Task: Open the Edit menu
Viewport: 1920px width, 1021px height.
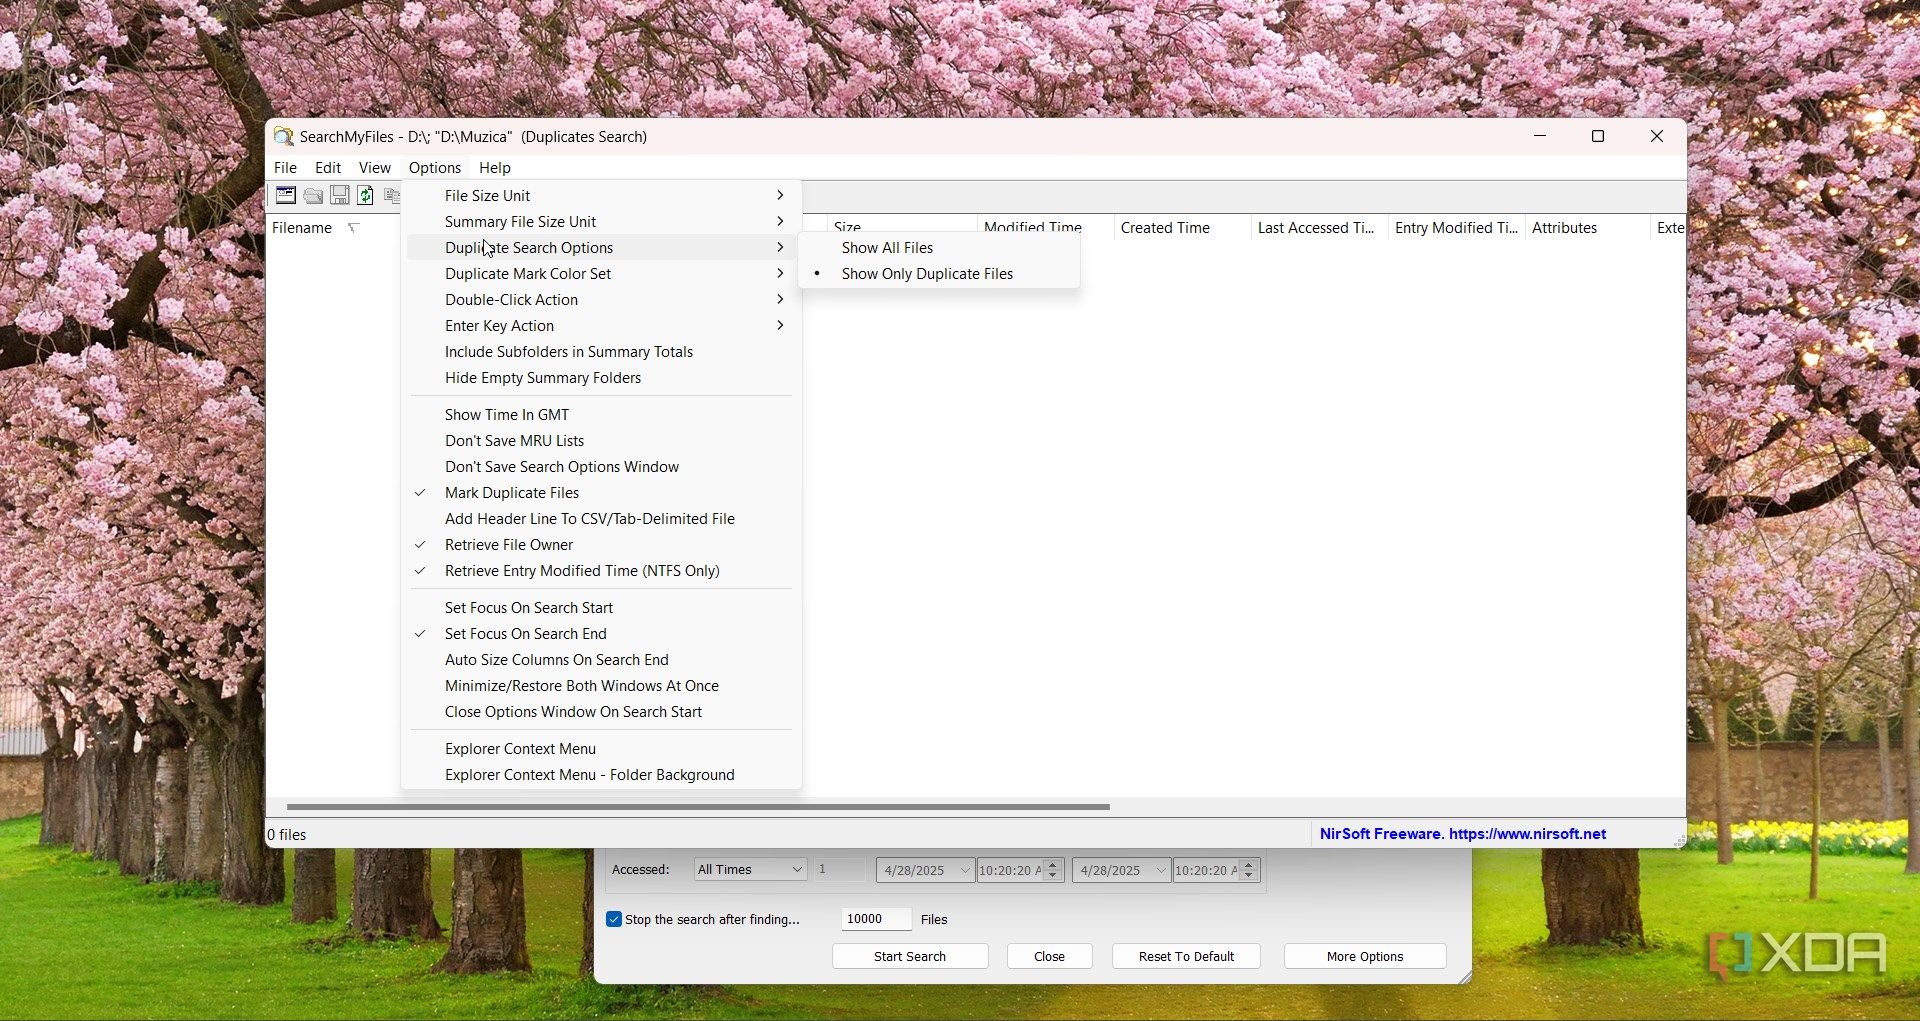Action: click(x=328, y=168)
